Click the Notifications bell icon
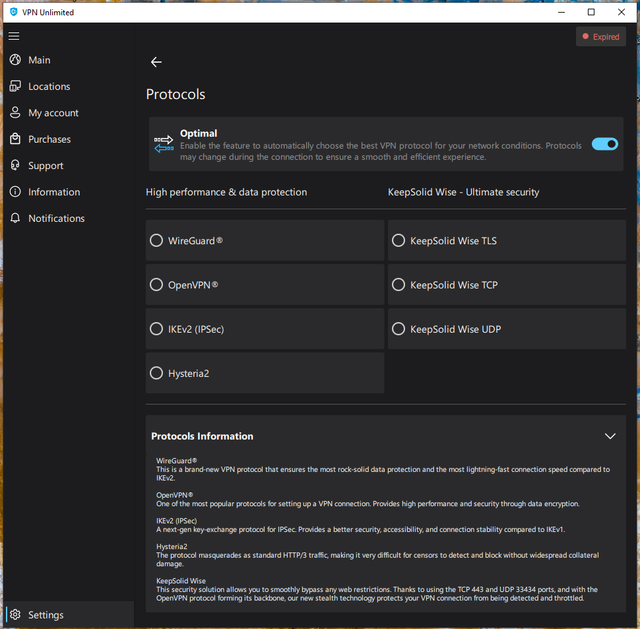The image size is (640, 629). (x=15, y=218)
